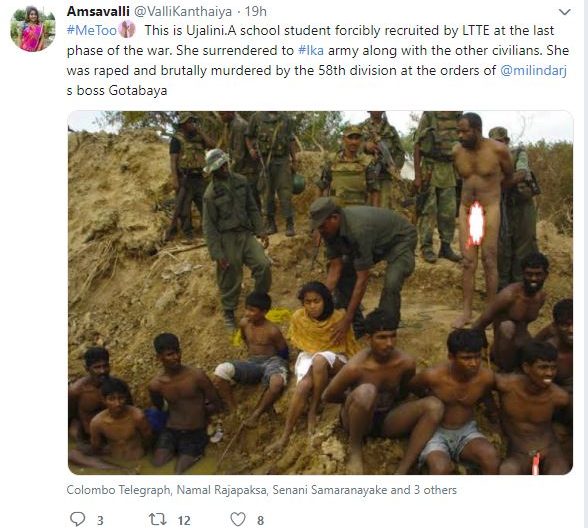Click the reply speech bubble icon
The image size is (588, 528).
click(78, 519)
